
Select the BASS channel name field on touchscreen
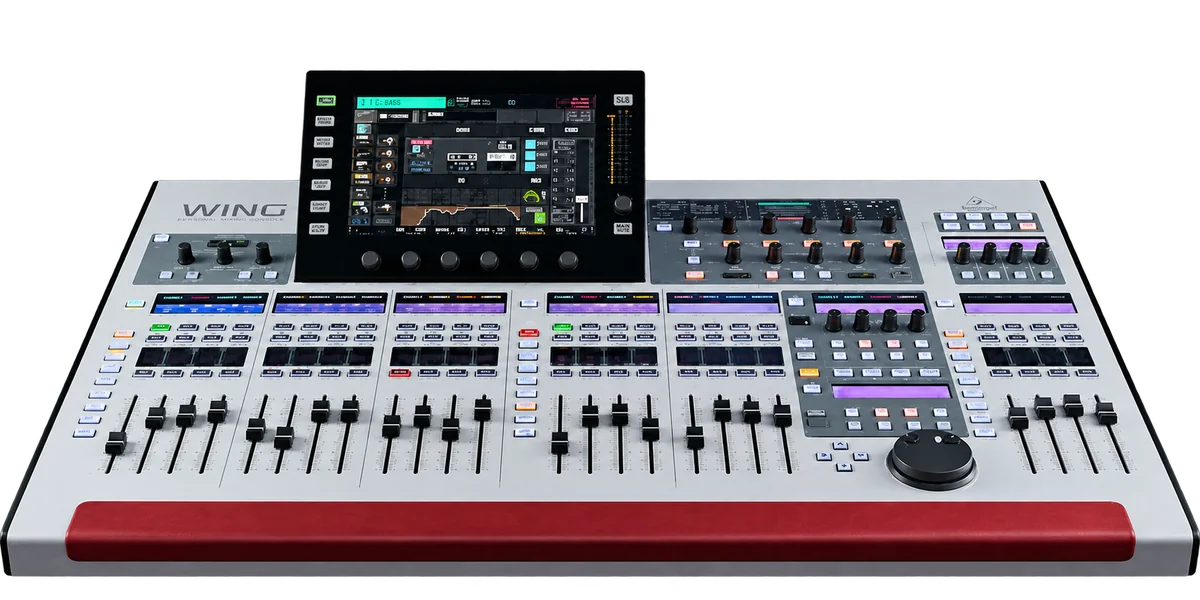coord(401,102)
